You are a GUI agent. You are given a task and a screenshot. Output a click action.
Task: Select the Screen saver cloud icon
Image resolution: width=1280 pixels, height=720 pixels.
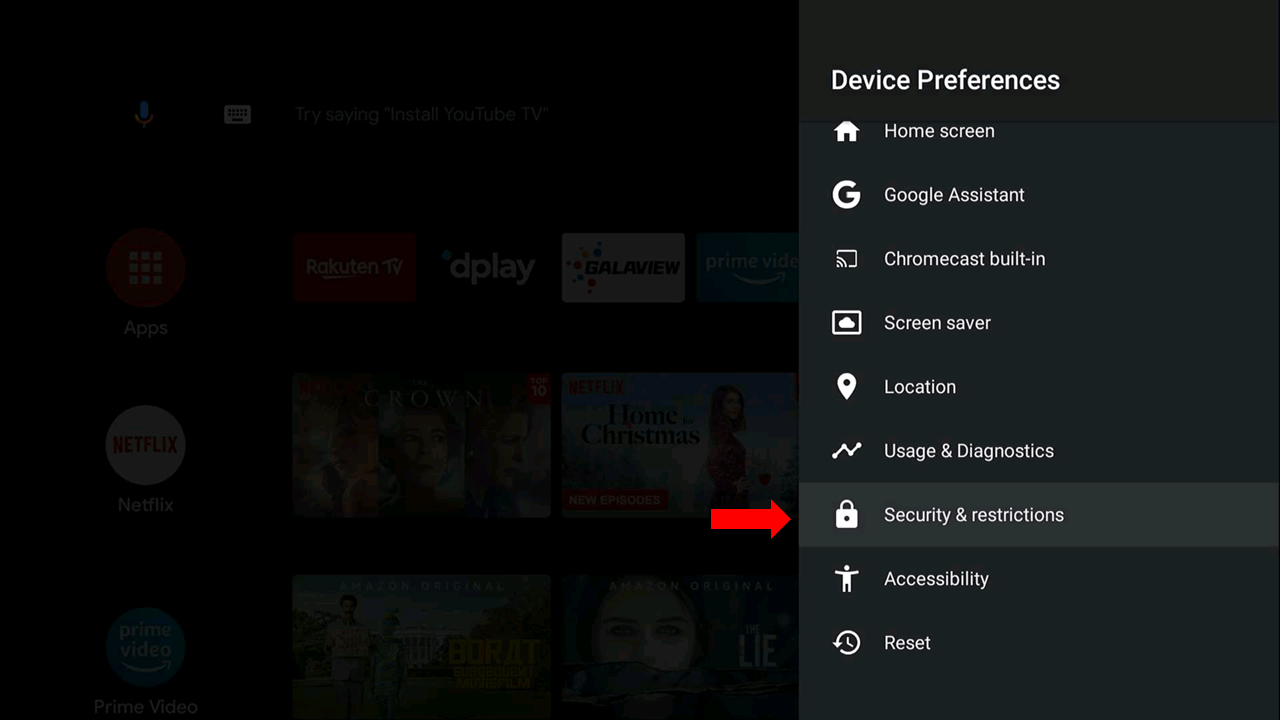click(846, 323)
